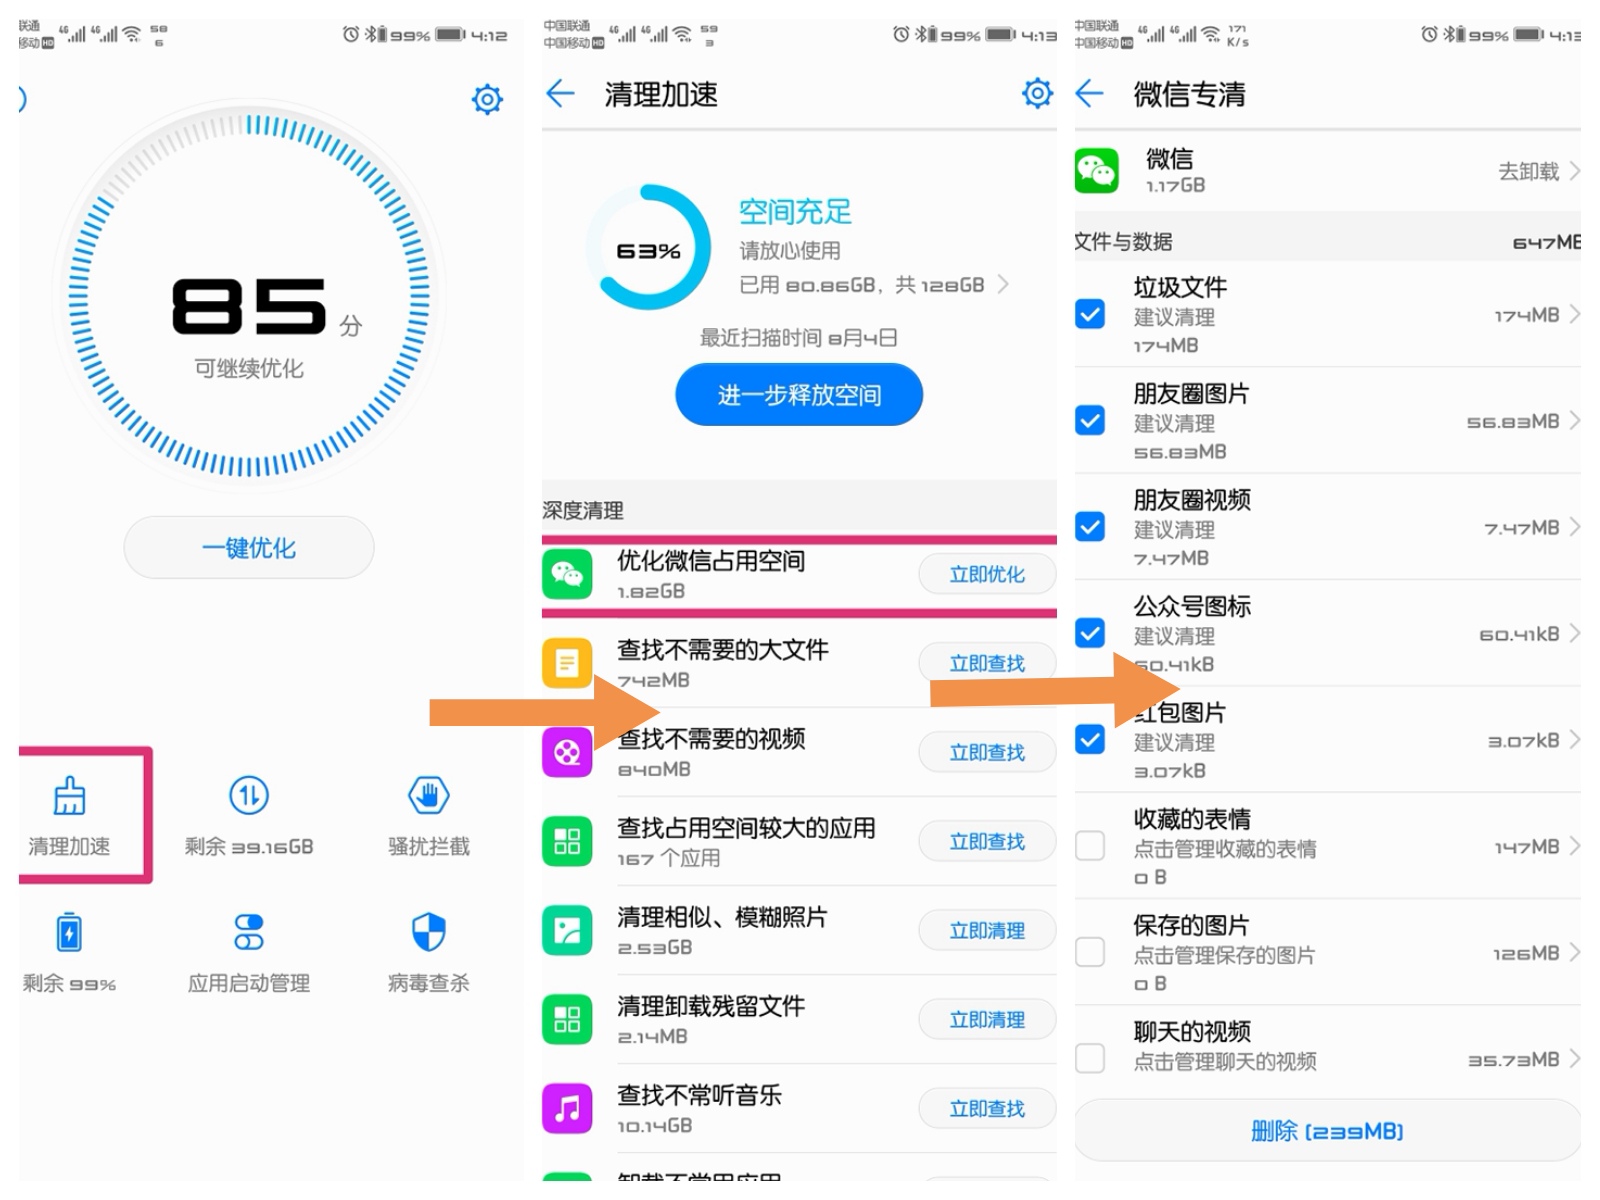The image size is (1600, 1200).
Task: Check 聊天的视频 checkbox
Action: (1090, 1058)
